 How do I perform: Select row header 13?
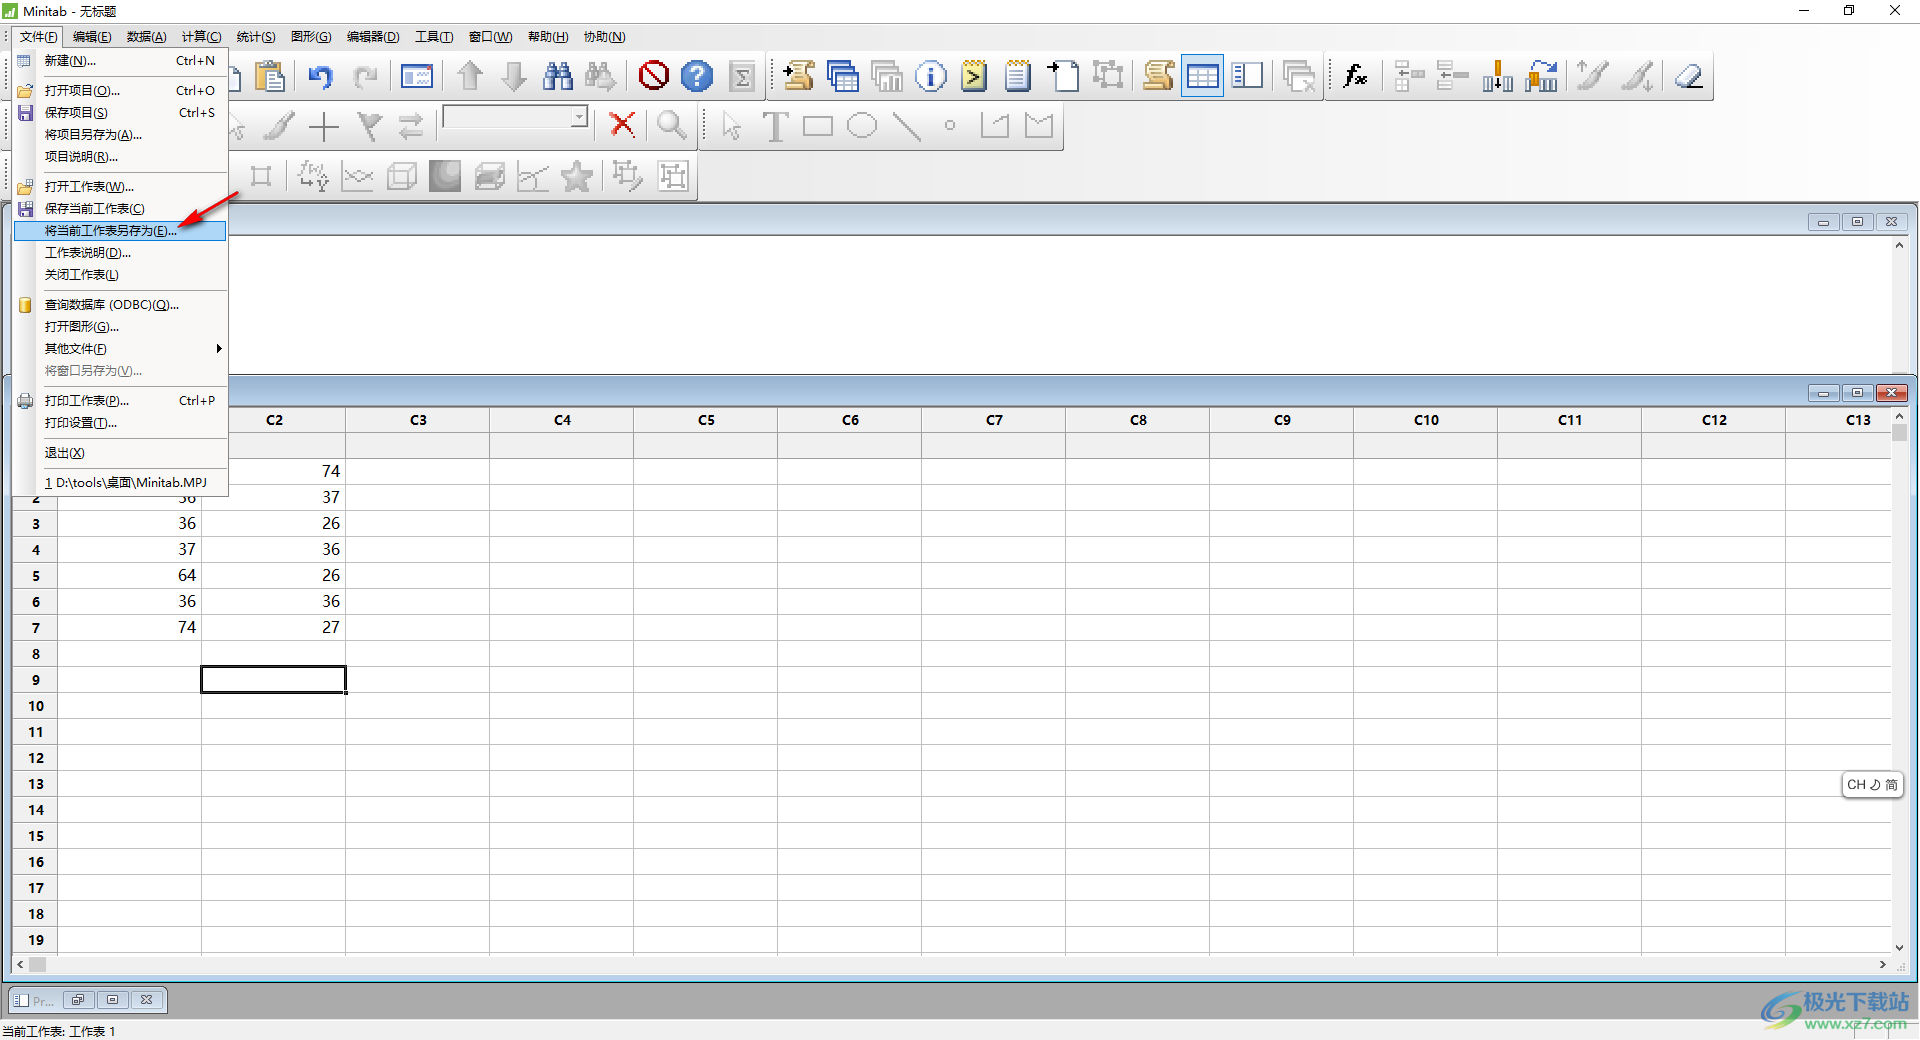pyautogui.click(x=36, y=784)
